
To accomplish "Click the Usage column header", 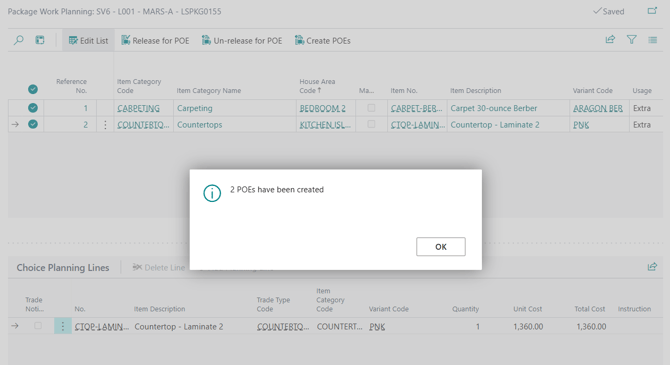I will (x=642, y=91).
